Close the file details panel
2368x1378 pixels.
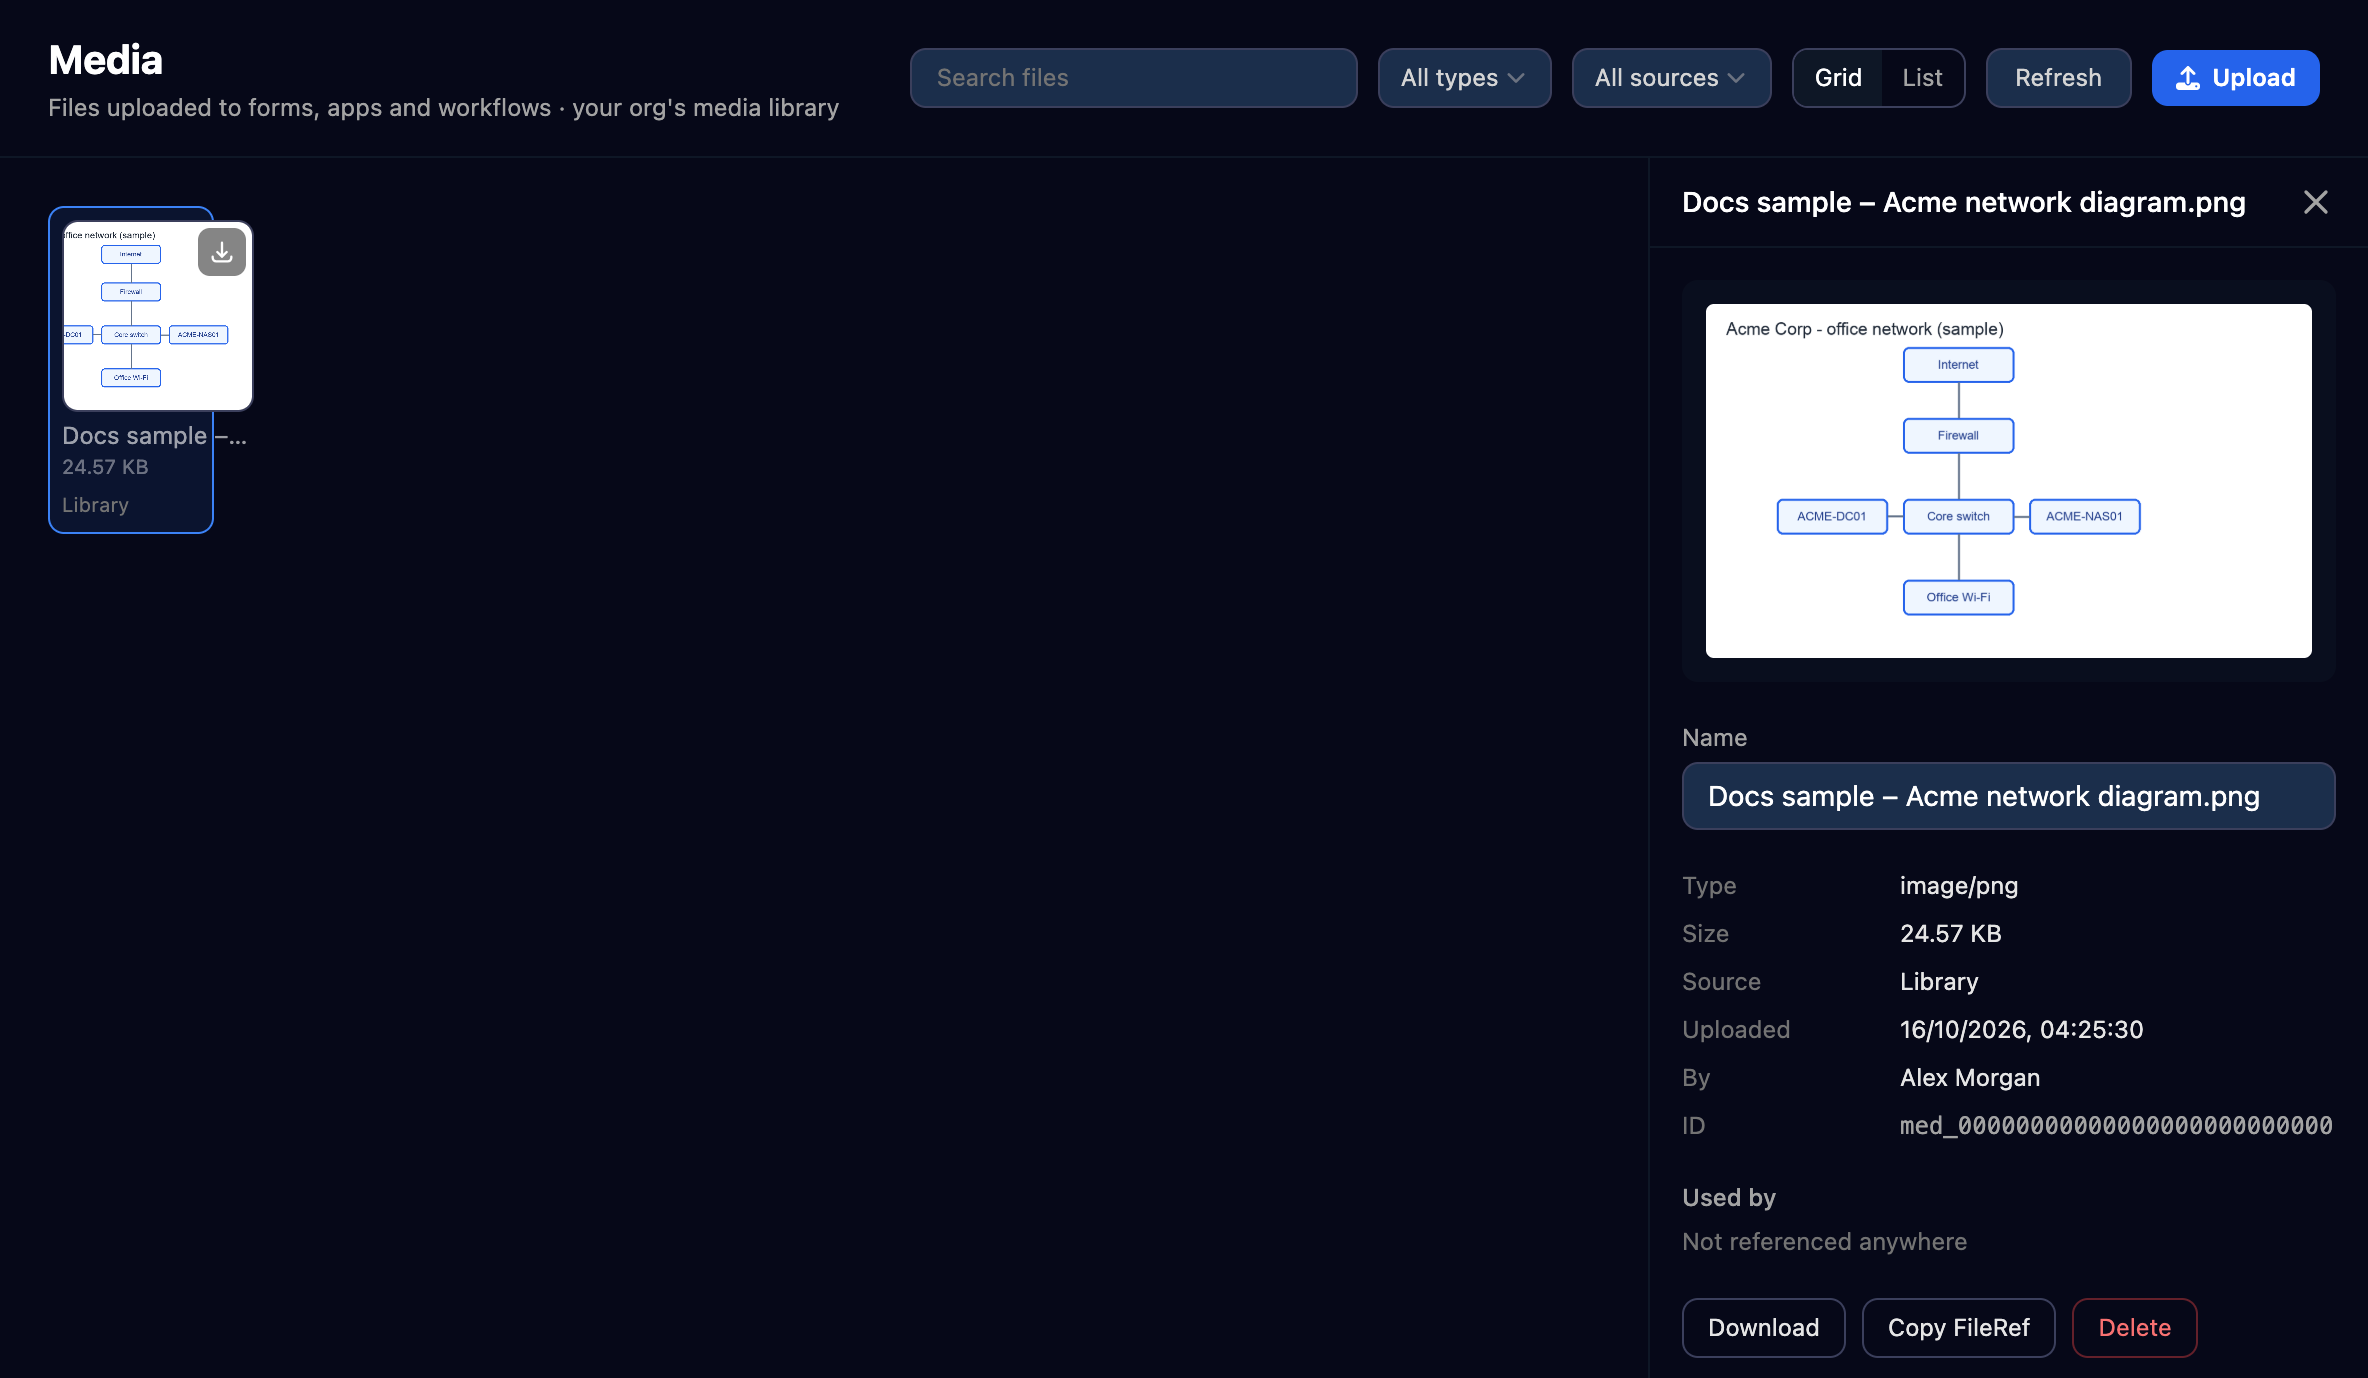[x=2316, y=202]
